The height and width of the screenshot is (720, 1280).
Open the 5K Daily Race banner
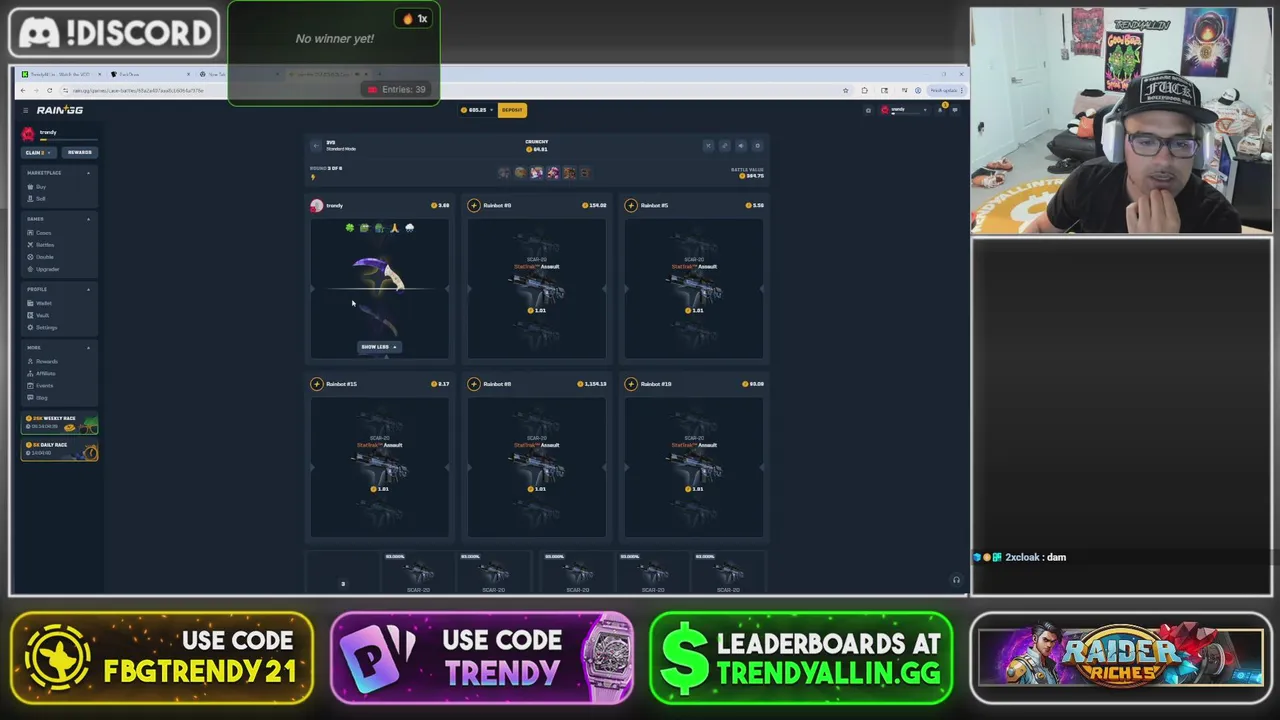[61, 451]
